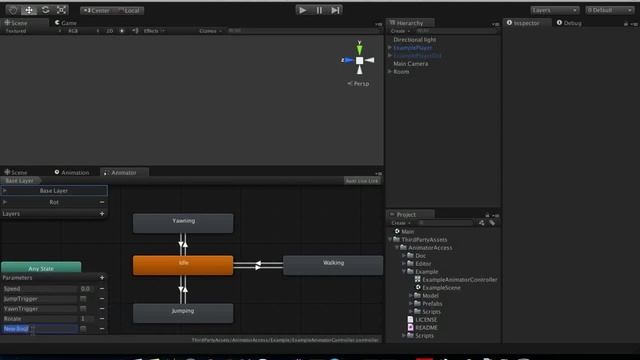Select the Jumping state node
Image resolution: width=640 pixels, height=360 pixels.
183,313
